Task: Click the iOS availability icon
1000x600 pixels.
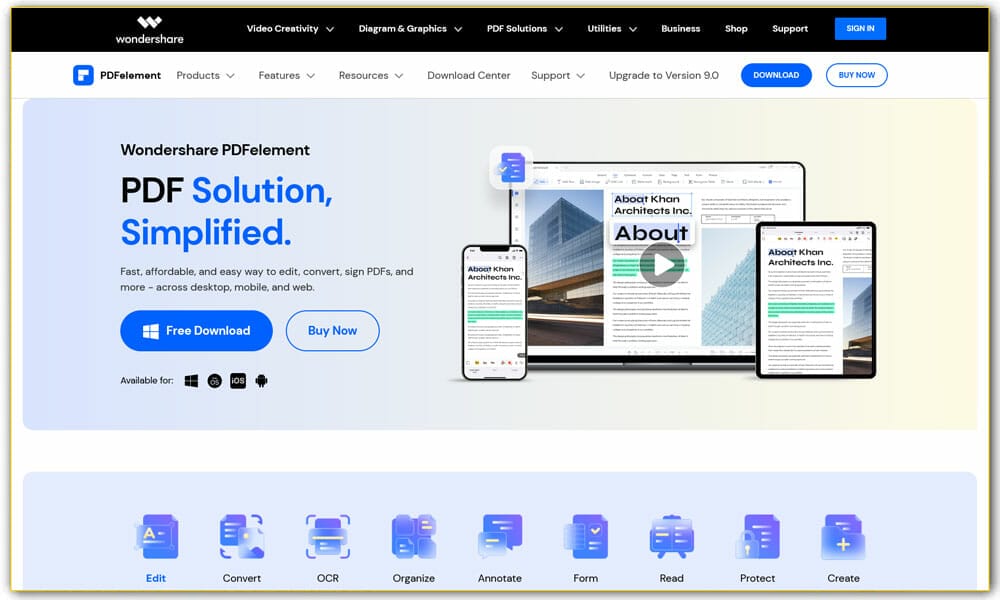Action: (237, 381)
